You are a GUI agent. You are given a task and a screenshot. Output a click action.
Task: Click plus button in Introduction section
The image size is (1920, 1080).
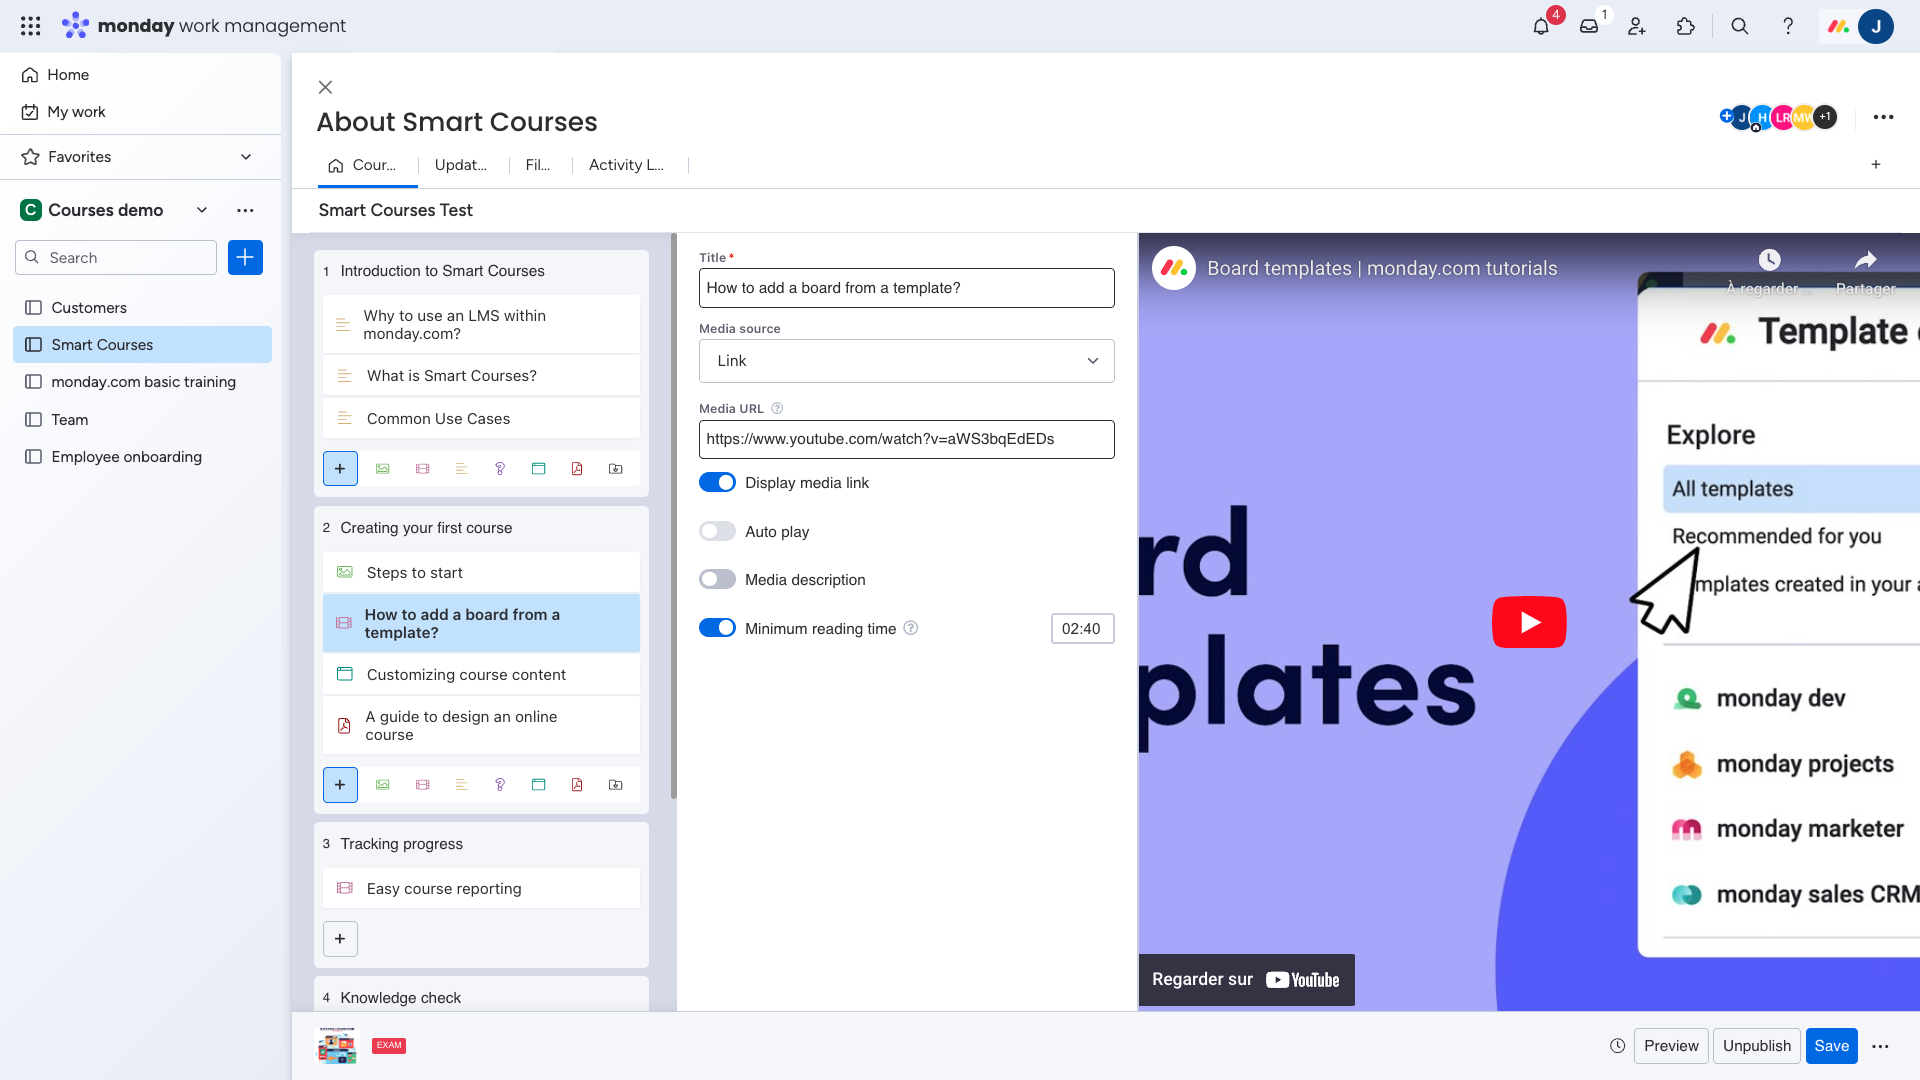(x=340, y=468)
